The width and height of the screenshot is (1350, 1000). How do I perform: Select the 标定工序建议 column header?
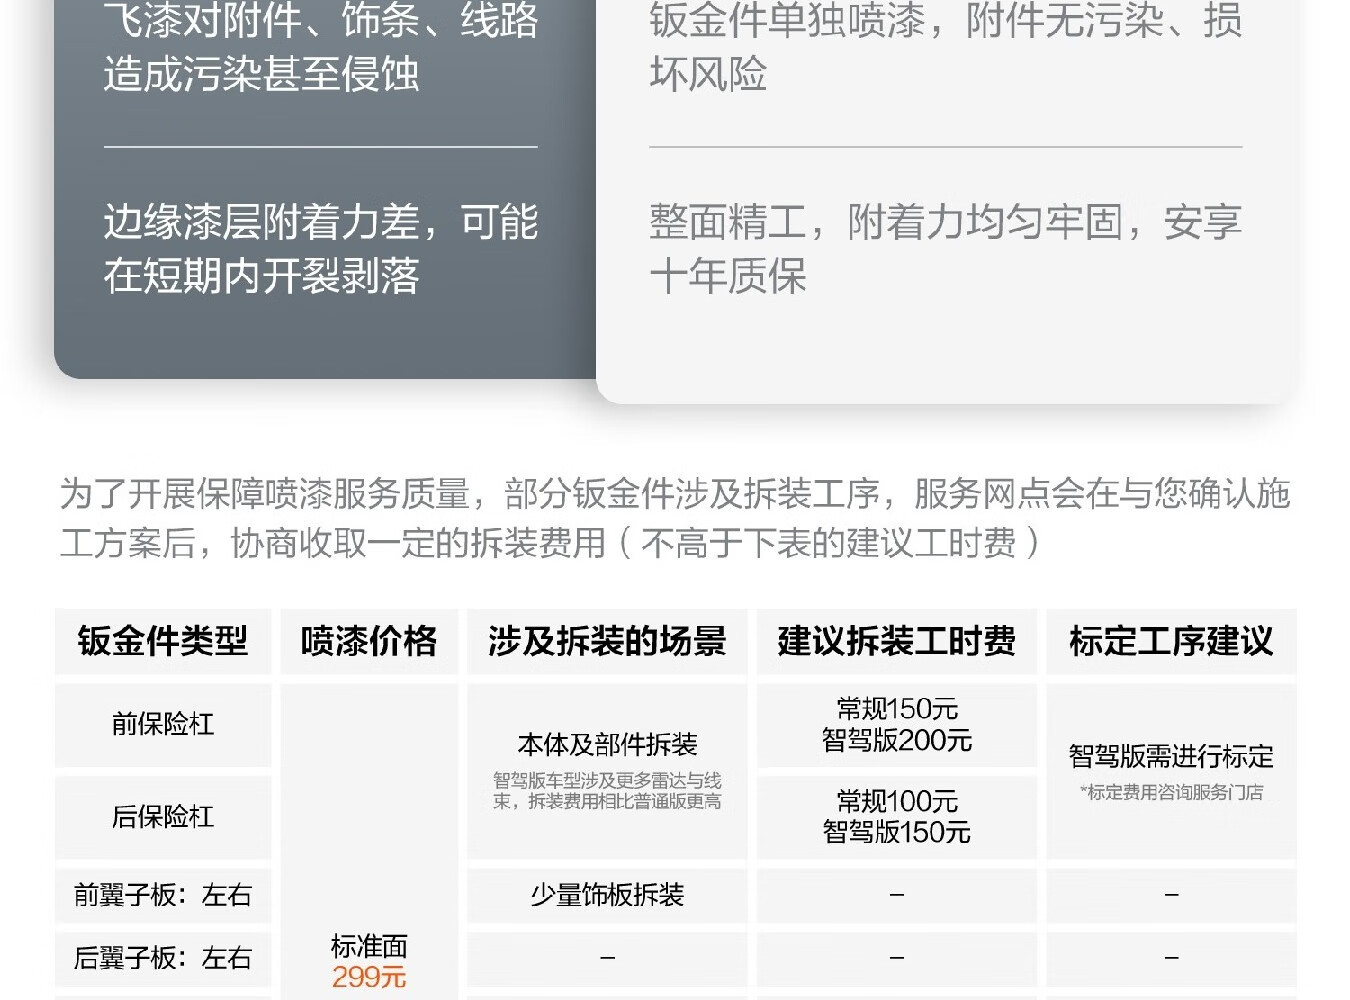pyautogui.click(x=1171, y=641)
